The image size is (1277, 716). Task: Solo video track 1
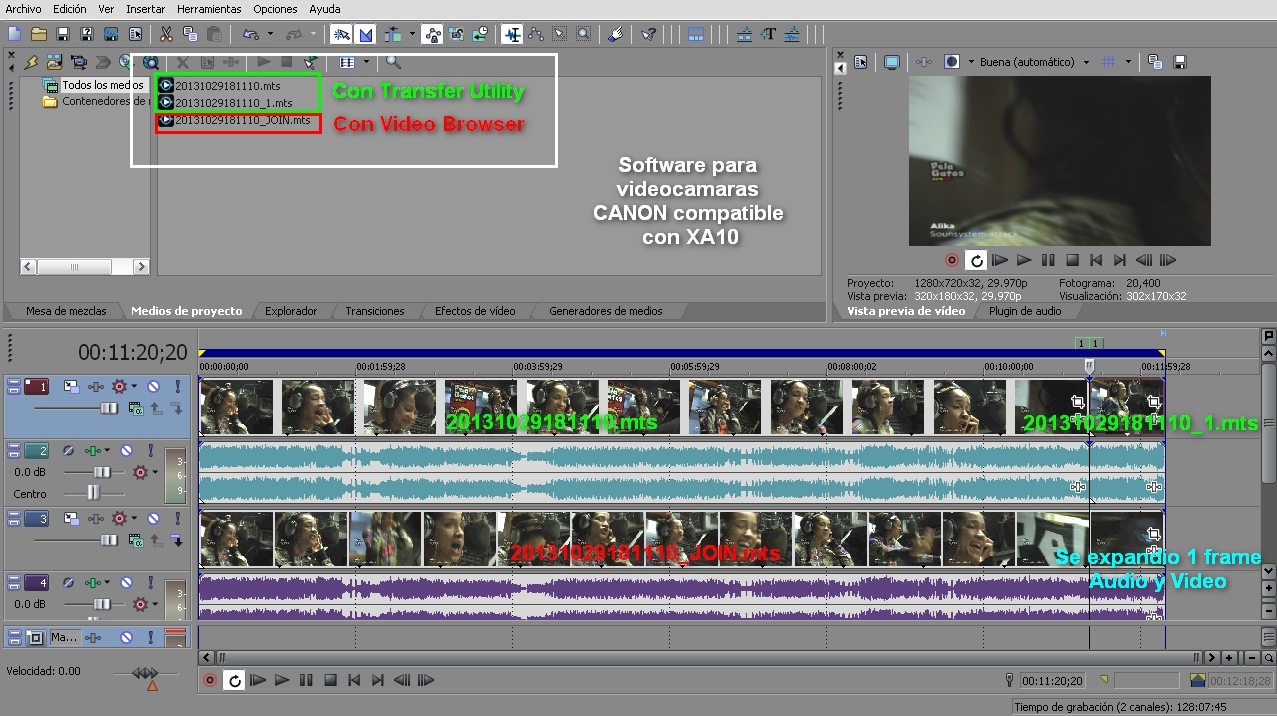point(178,386)
